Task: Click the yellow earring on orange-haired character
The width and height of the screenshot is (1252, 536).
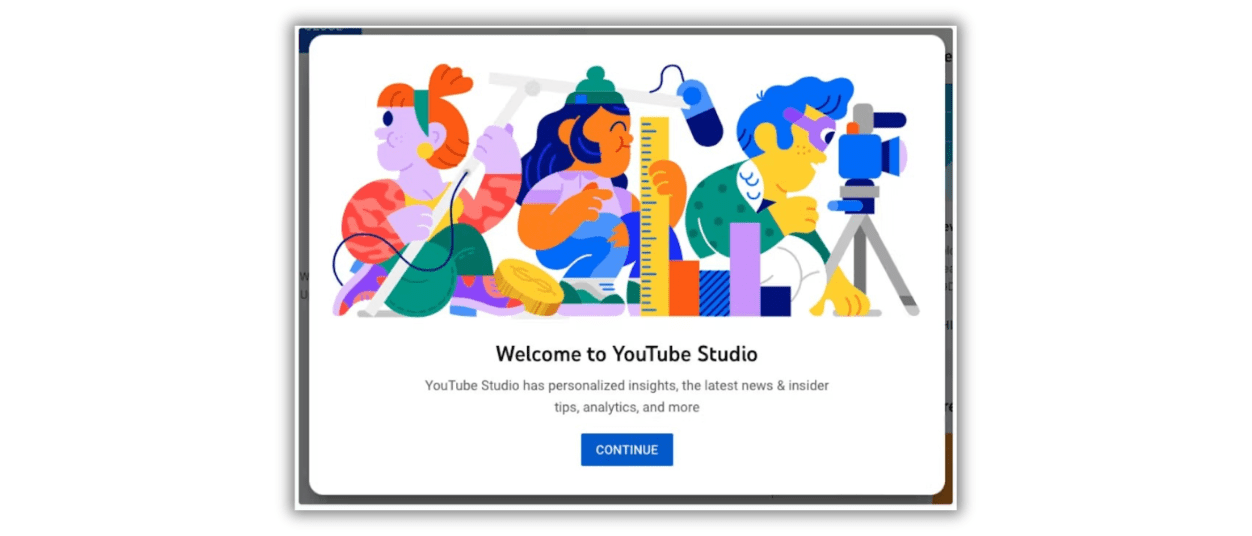Action: (425, 151)
